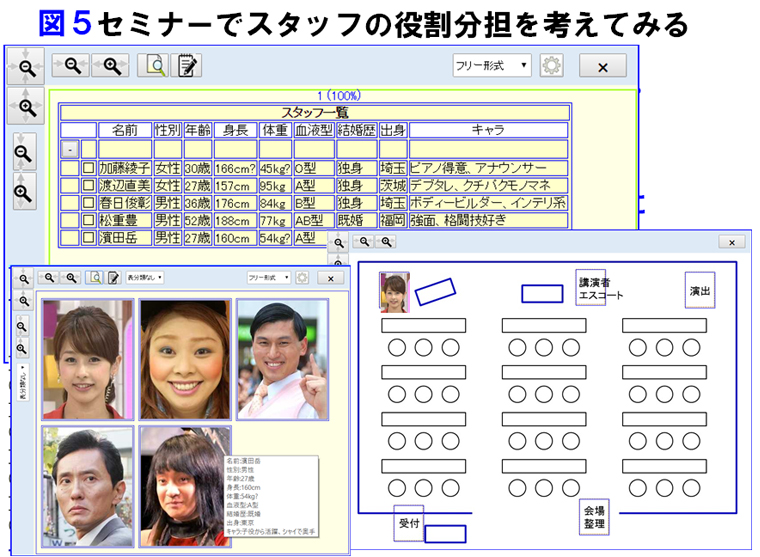Click the 95kg weight cell
Screen dimensions: 760x557
[275, 186]
